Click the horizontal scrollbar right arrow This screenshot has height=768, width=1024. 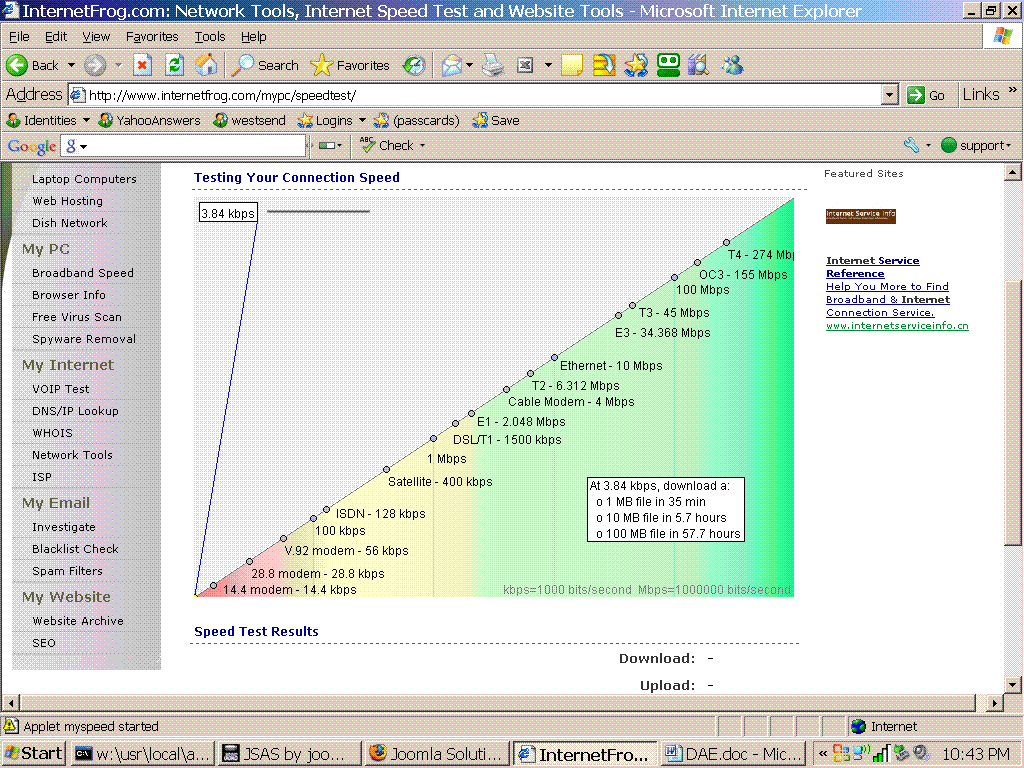[x=995, y=703]
